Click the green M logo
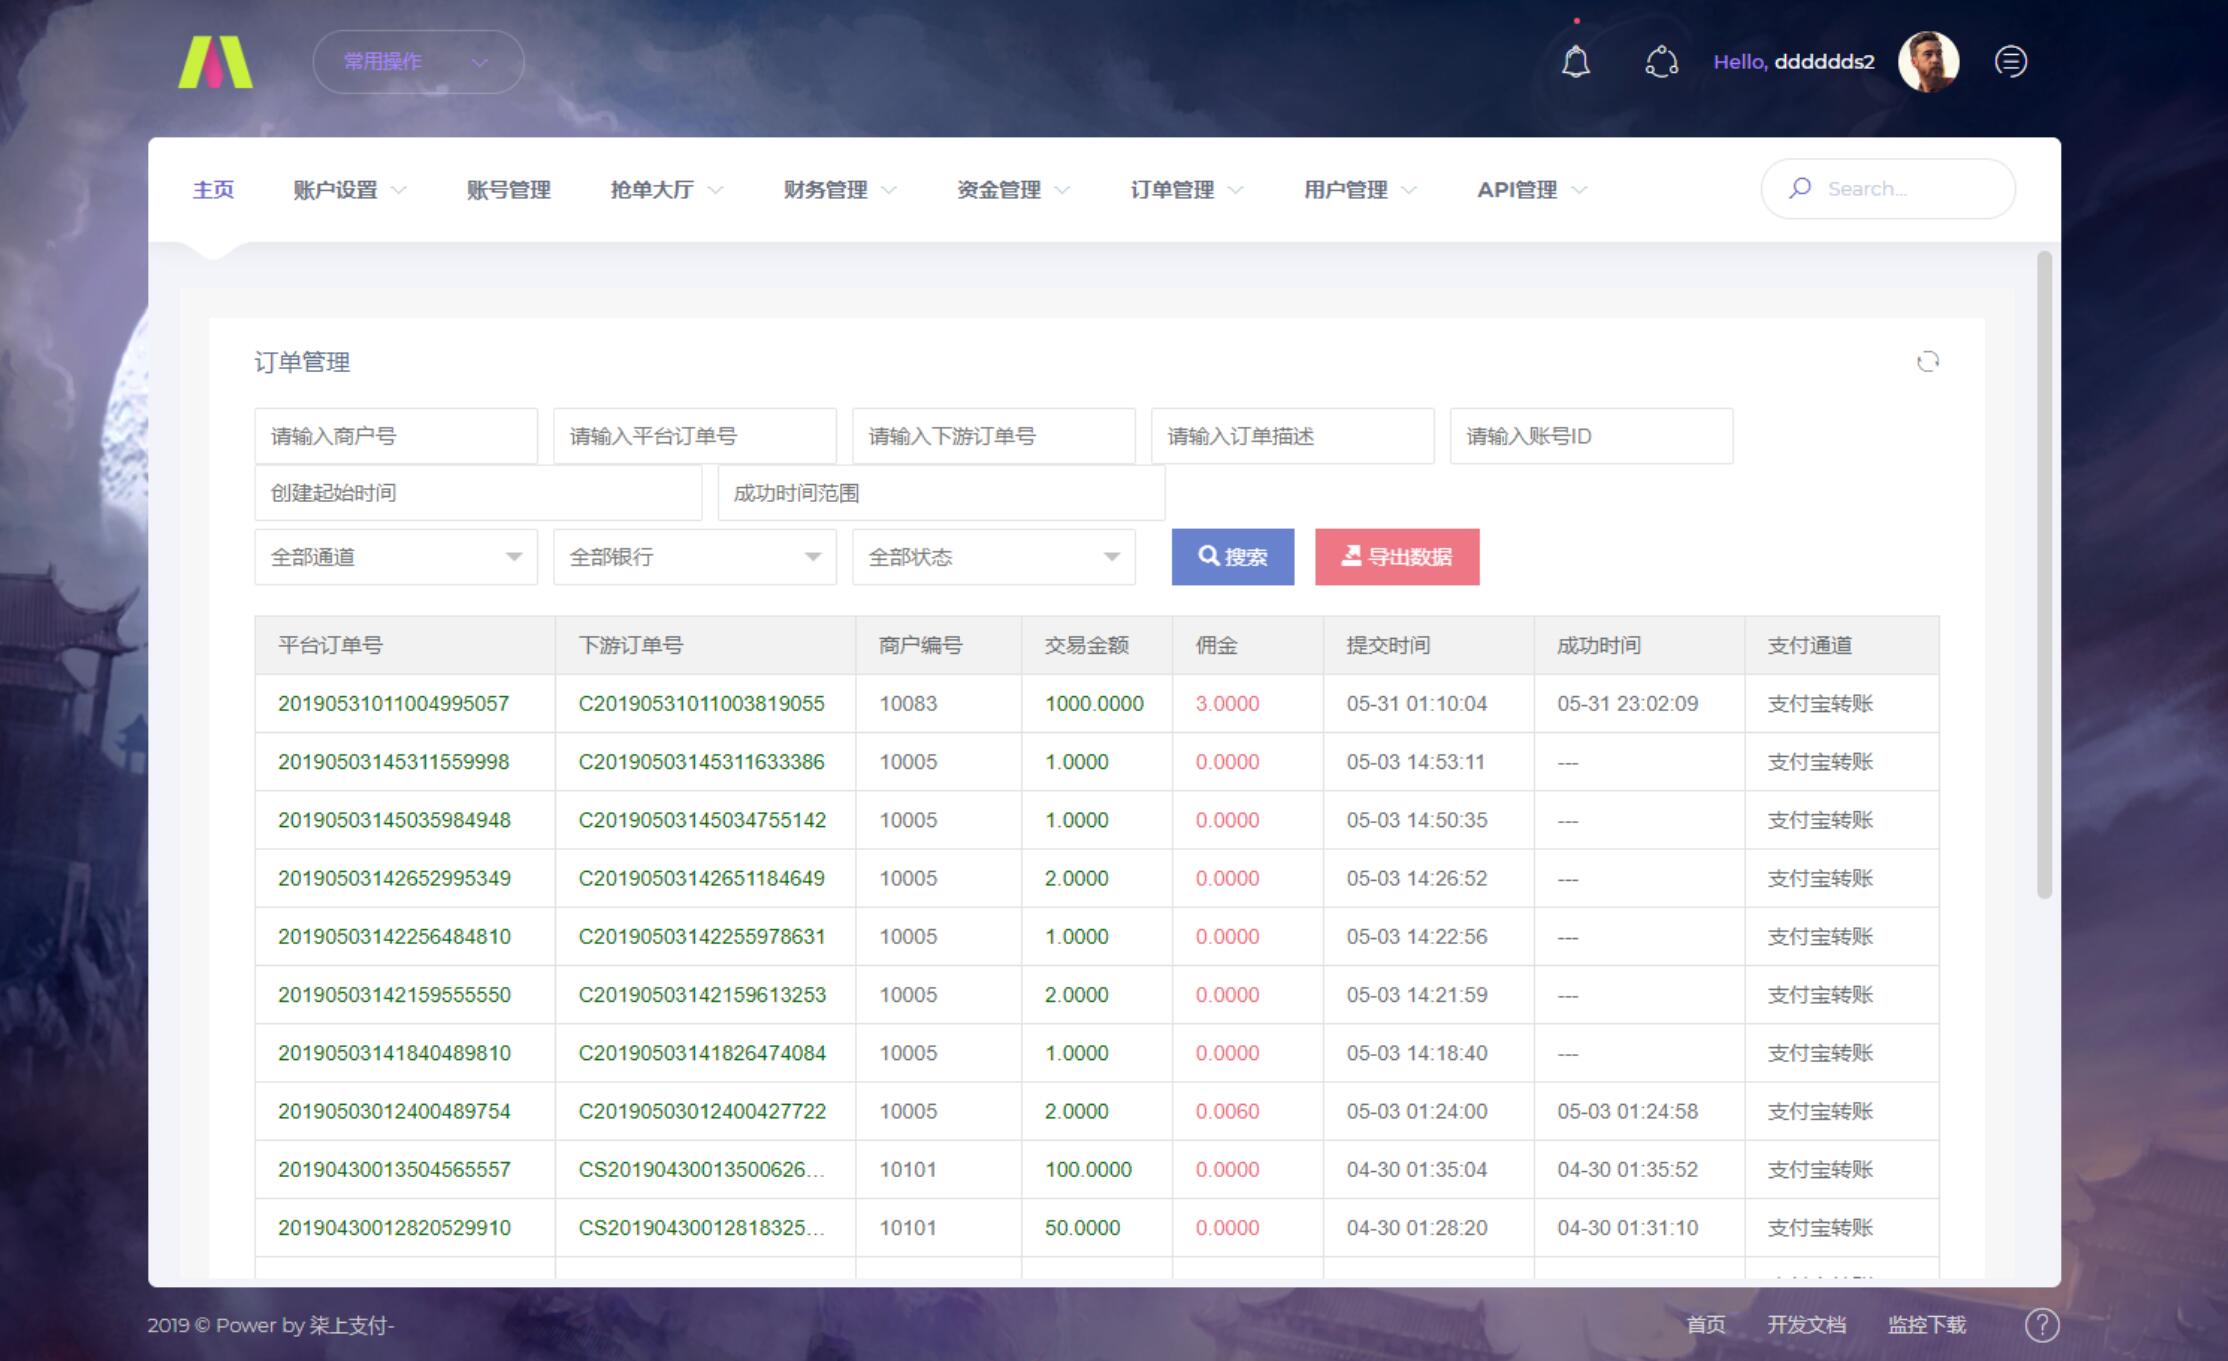The height and width of the screenshot is (1361, 2228). click(x=215, y=62)
